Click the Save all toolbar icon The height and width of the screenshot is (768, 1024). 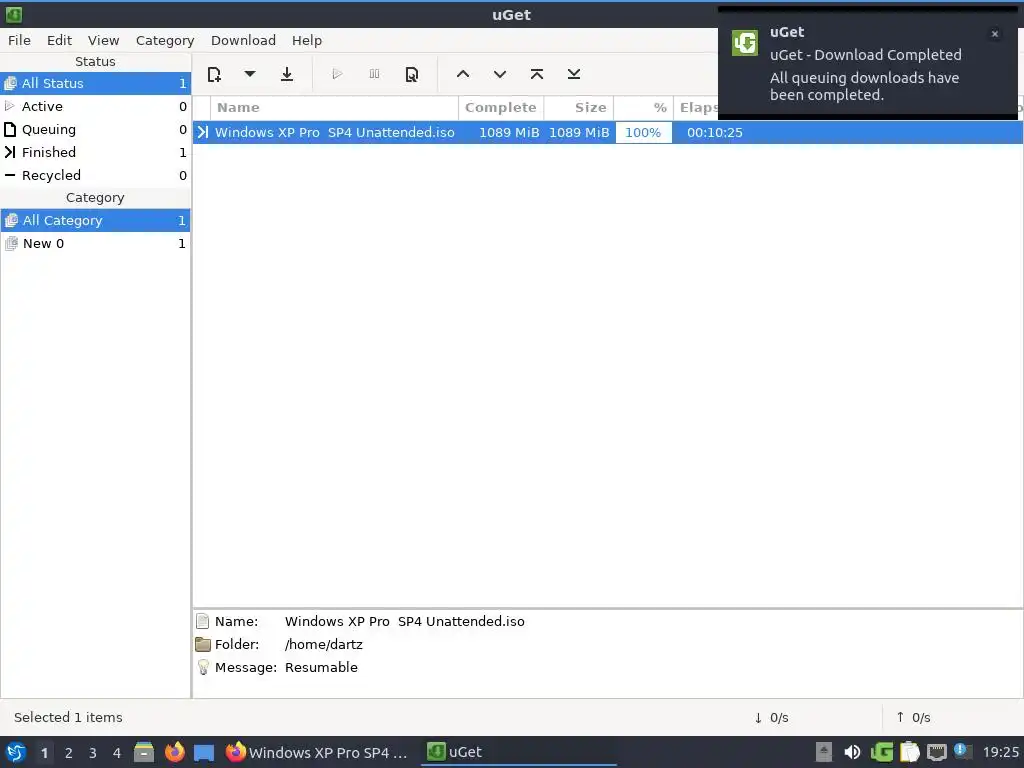pos(287,74)
